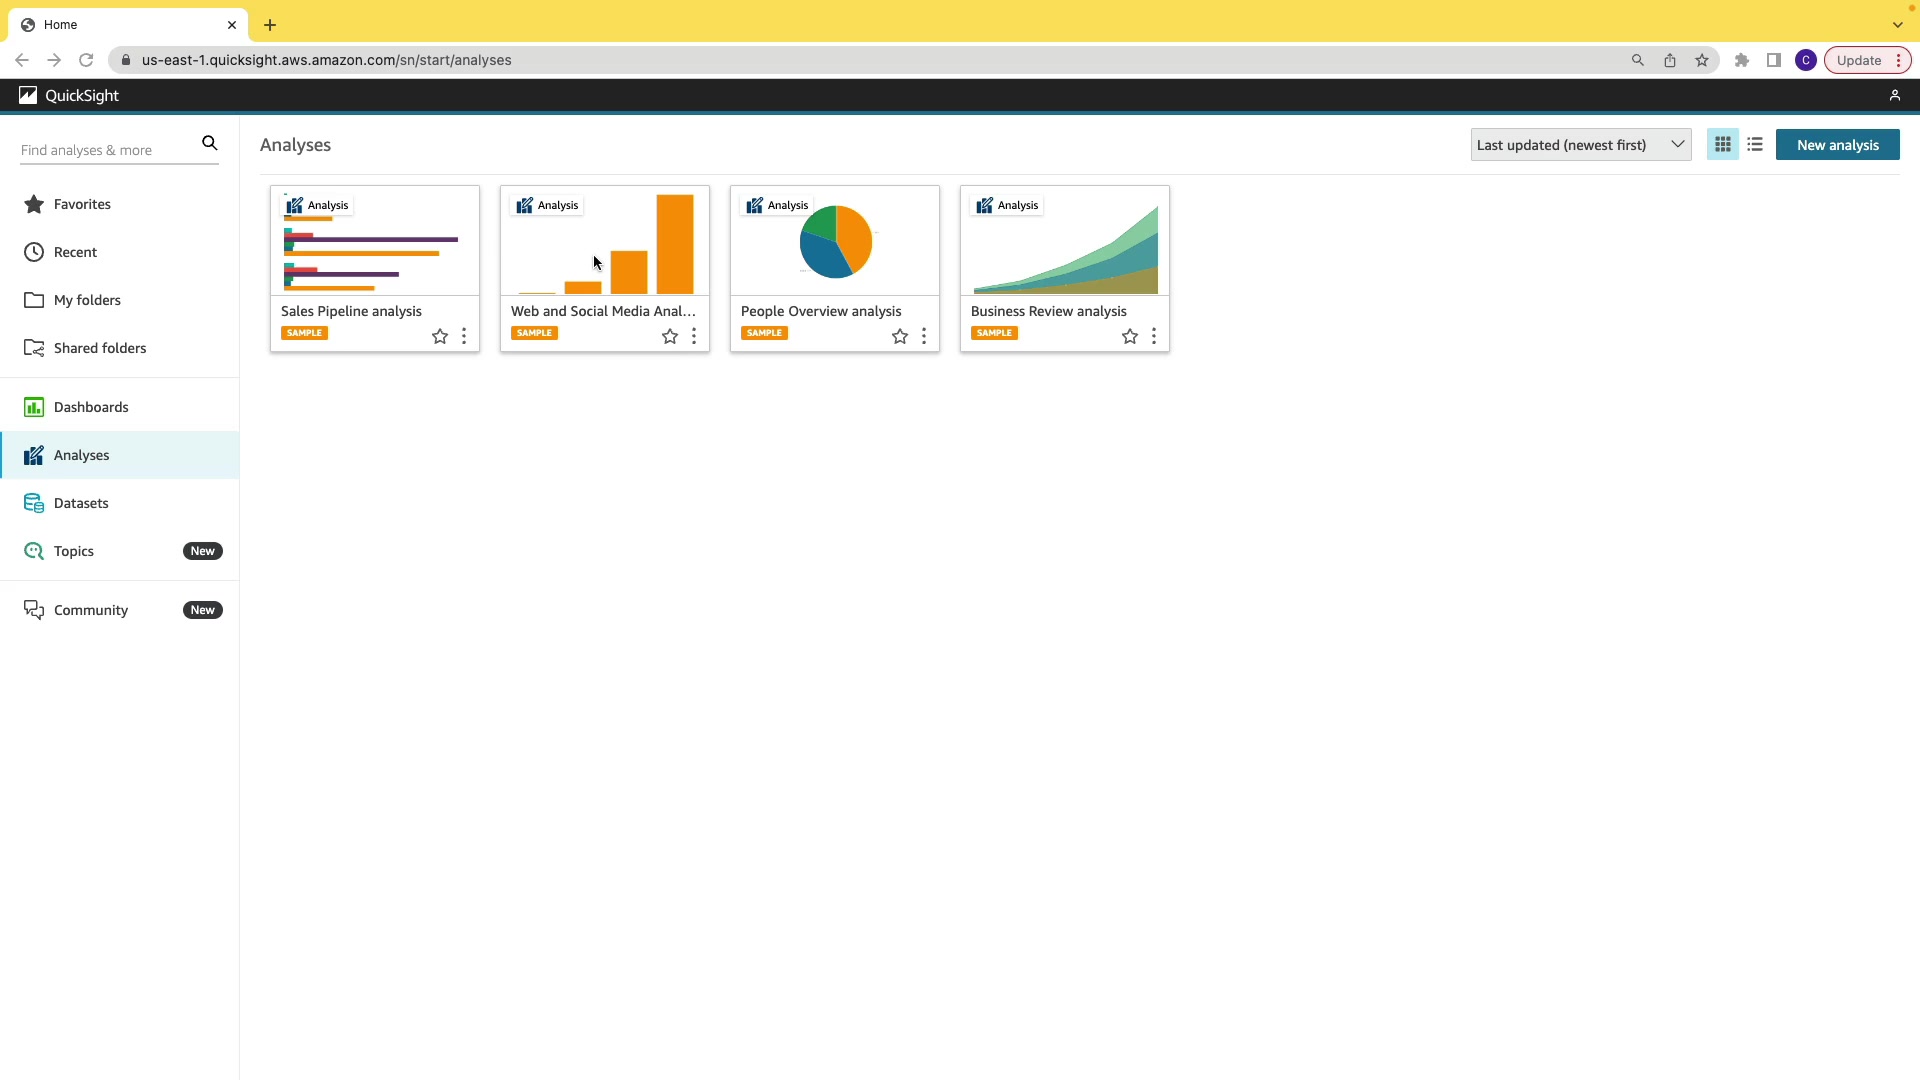
Task: Open the Community page
Action: [x=91, y=610]
